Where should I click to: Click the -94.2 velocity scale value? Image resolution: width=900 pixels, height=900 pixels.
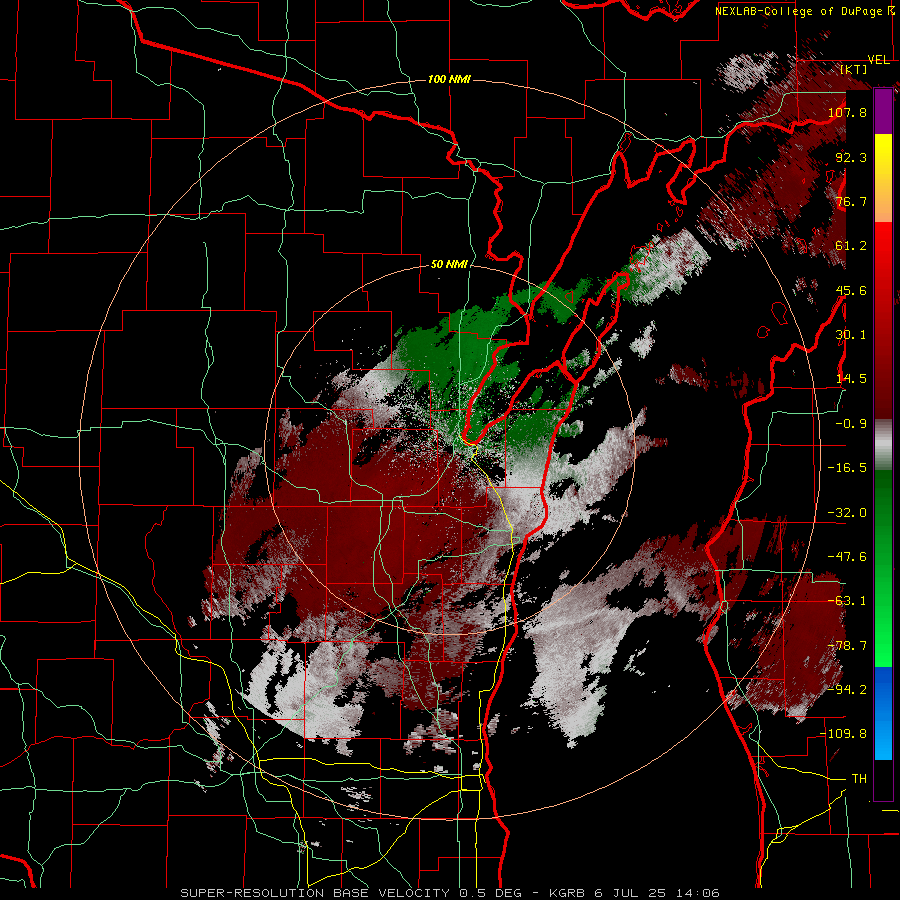pyautogui.click(x=847, y=689)
